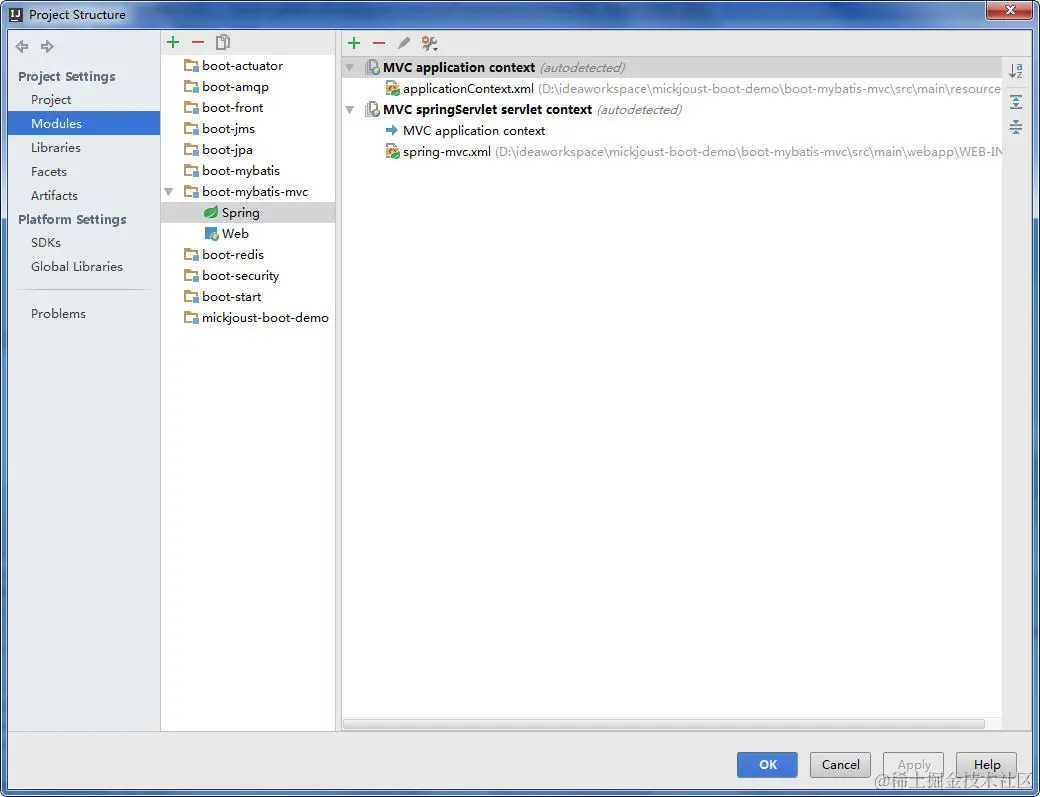
Task: Click MVC springServlet servlet context fileset icon
Action: [373, 110]
